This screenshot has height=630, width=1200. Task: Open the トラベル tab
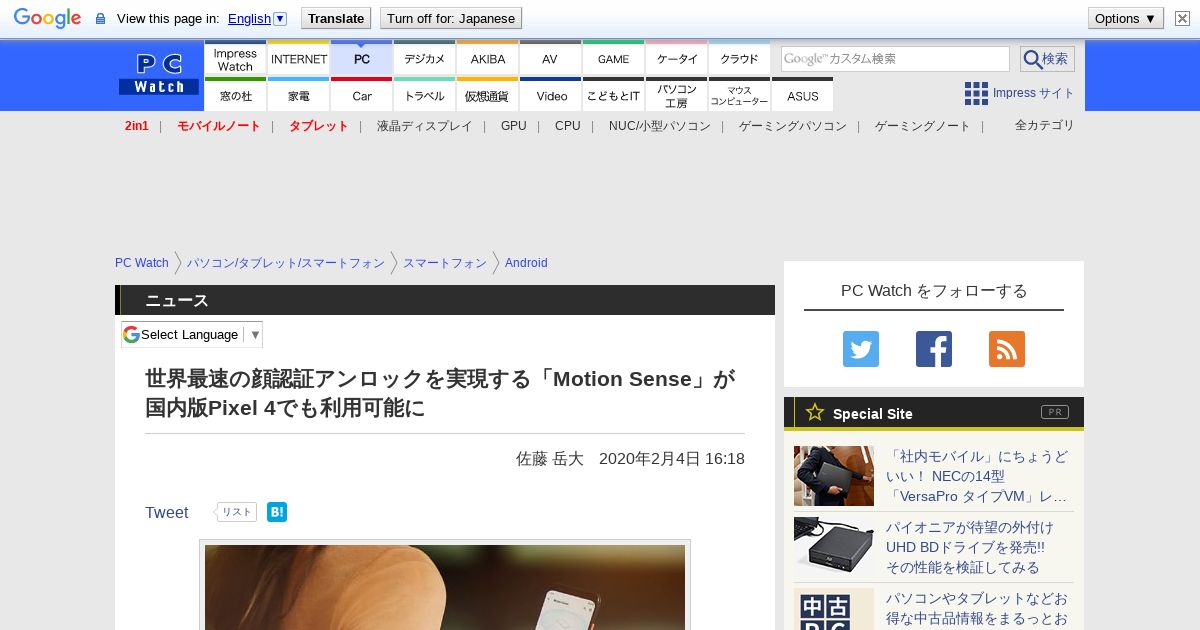click(425, 95)
